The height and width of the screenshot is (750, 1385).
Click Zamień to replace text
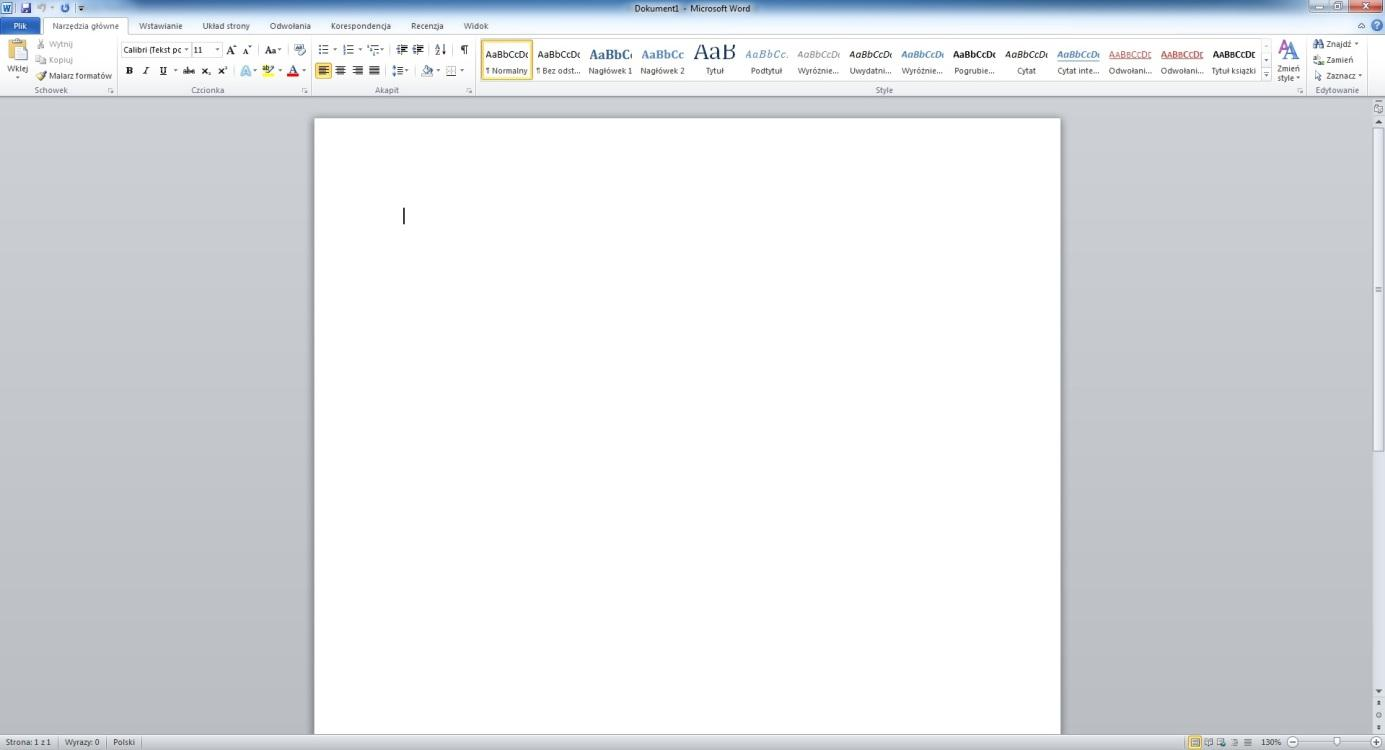tap(1333, 60)
